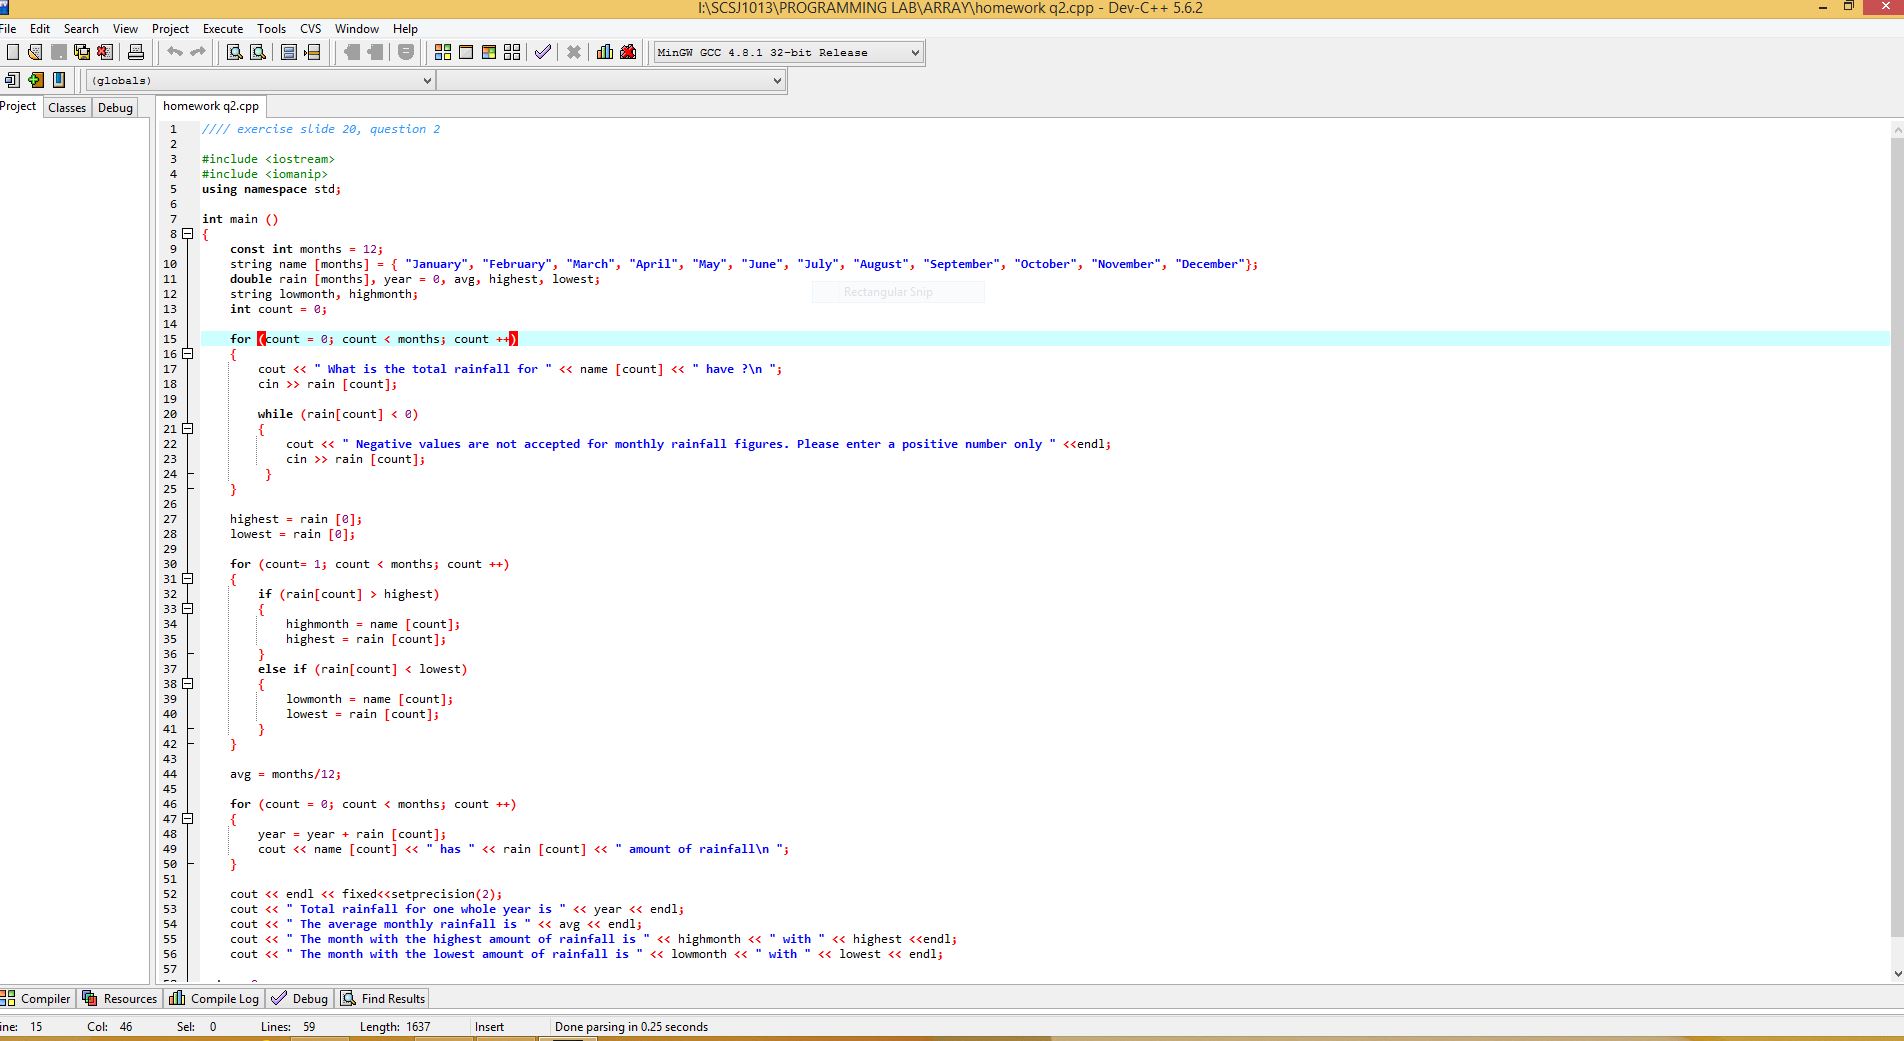Click the Profile Analysis bar chart icon
The height and width of the screenshot is (1041, 1904).
605,52
